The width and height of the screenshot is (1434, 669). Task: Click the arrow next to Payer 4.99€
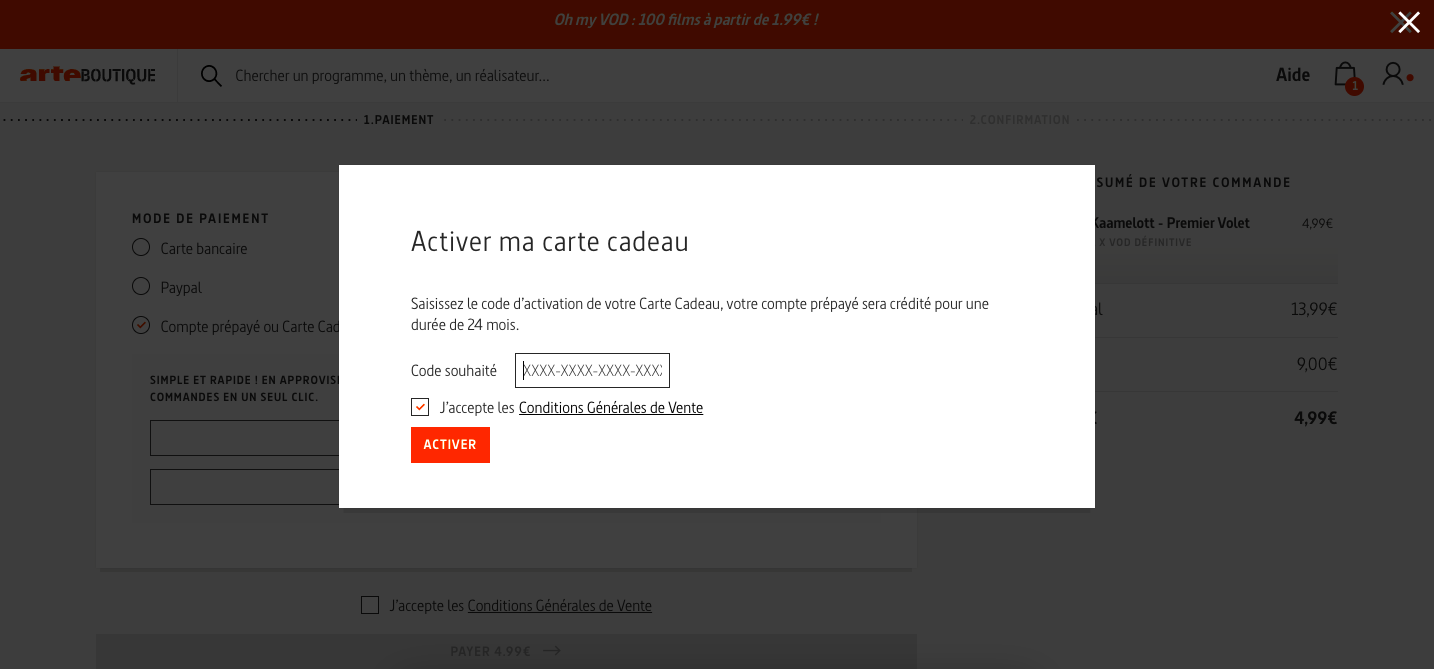(552, 651)
